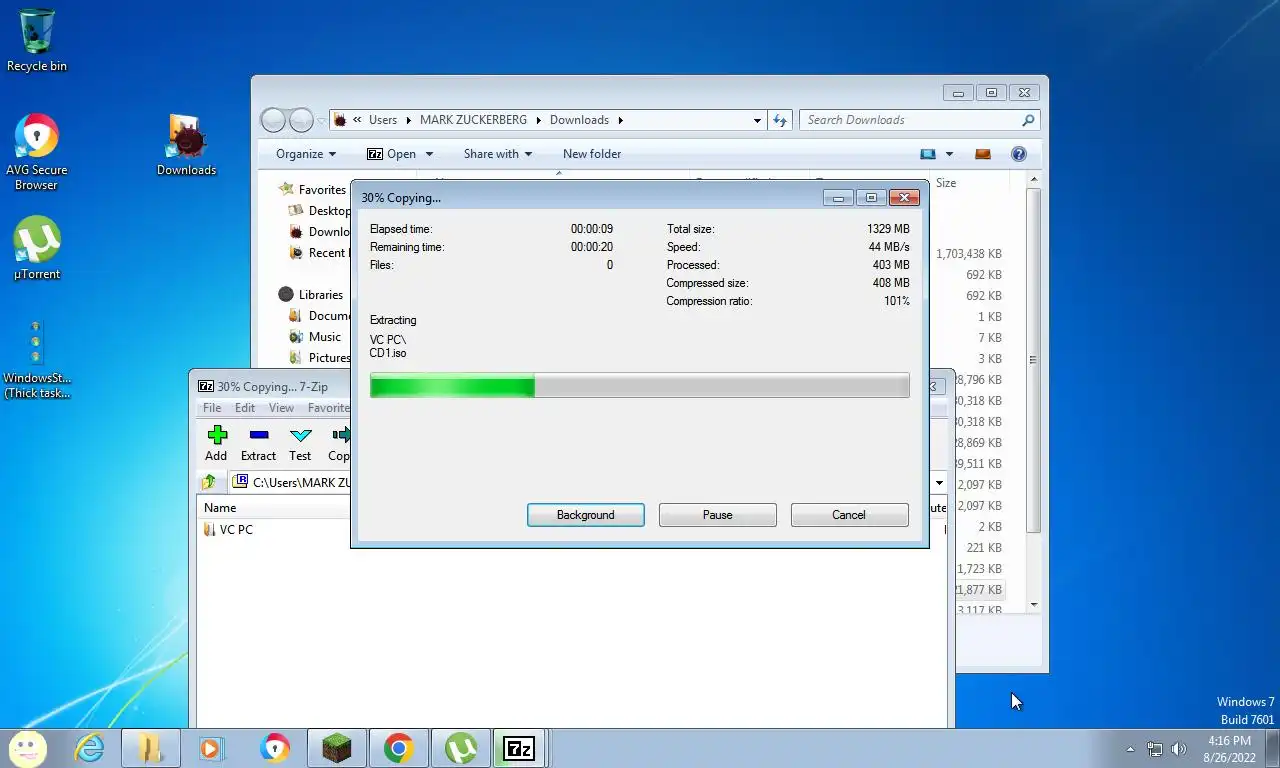This screenshot has height=768, width=1280.
Task: Open Minecraft from the taskbar
Action: coord(336,748)
